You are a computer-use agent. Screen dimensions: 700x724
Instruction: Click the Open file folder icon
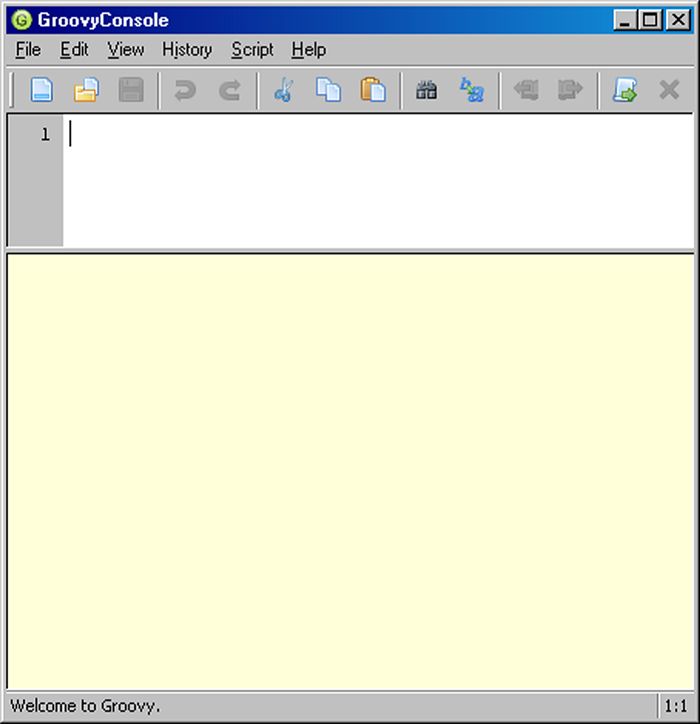tap(86, 90)
